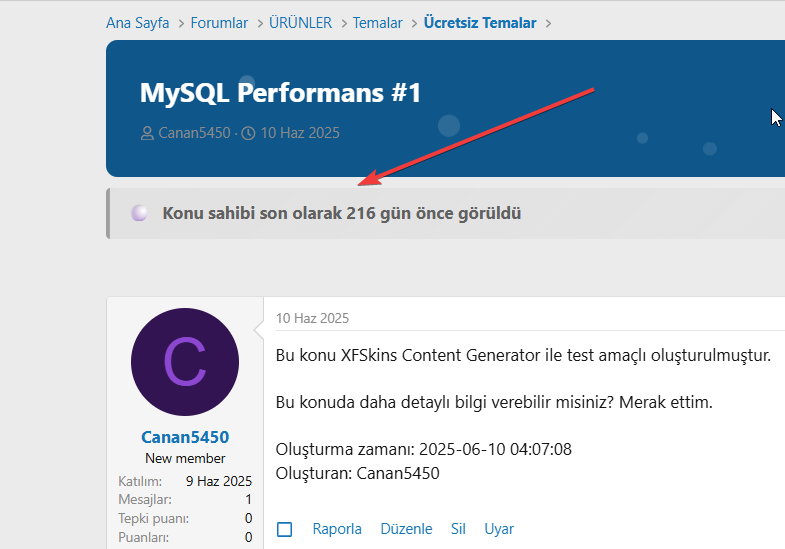Screen dimensions: 785x549
Task: Click the thread start date in the header
Action: (x=300, y=133)
